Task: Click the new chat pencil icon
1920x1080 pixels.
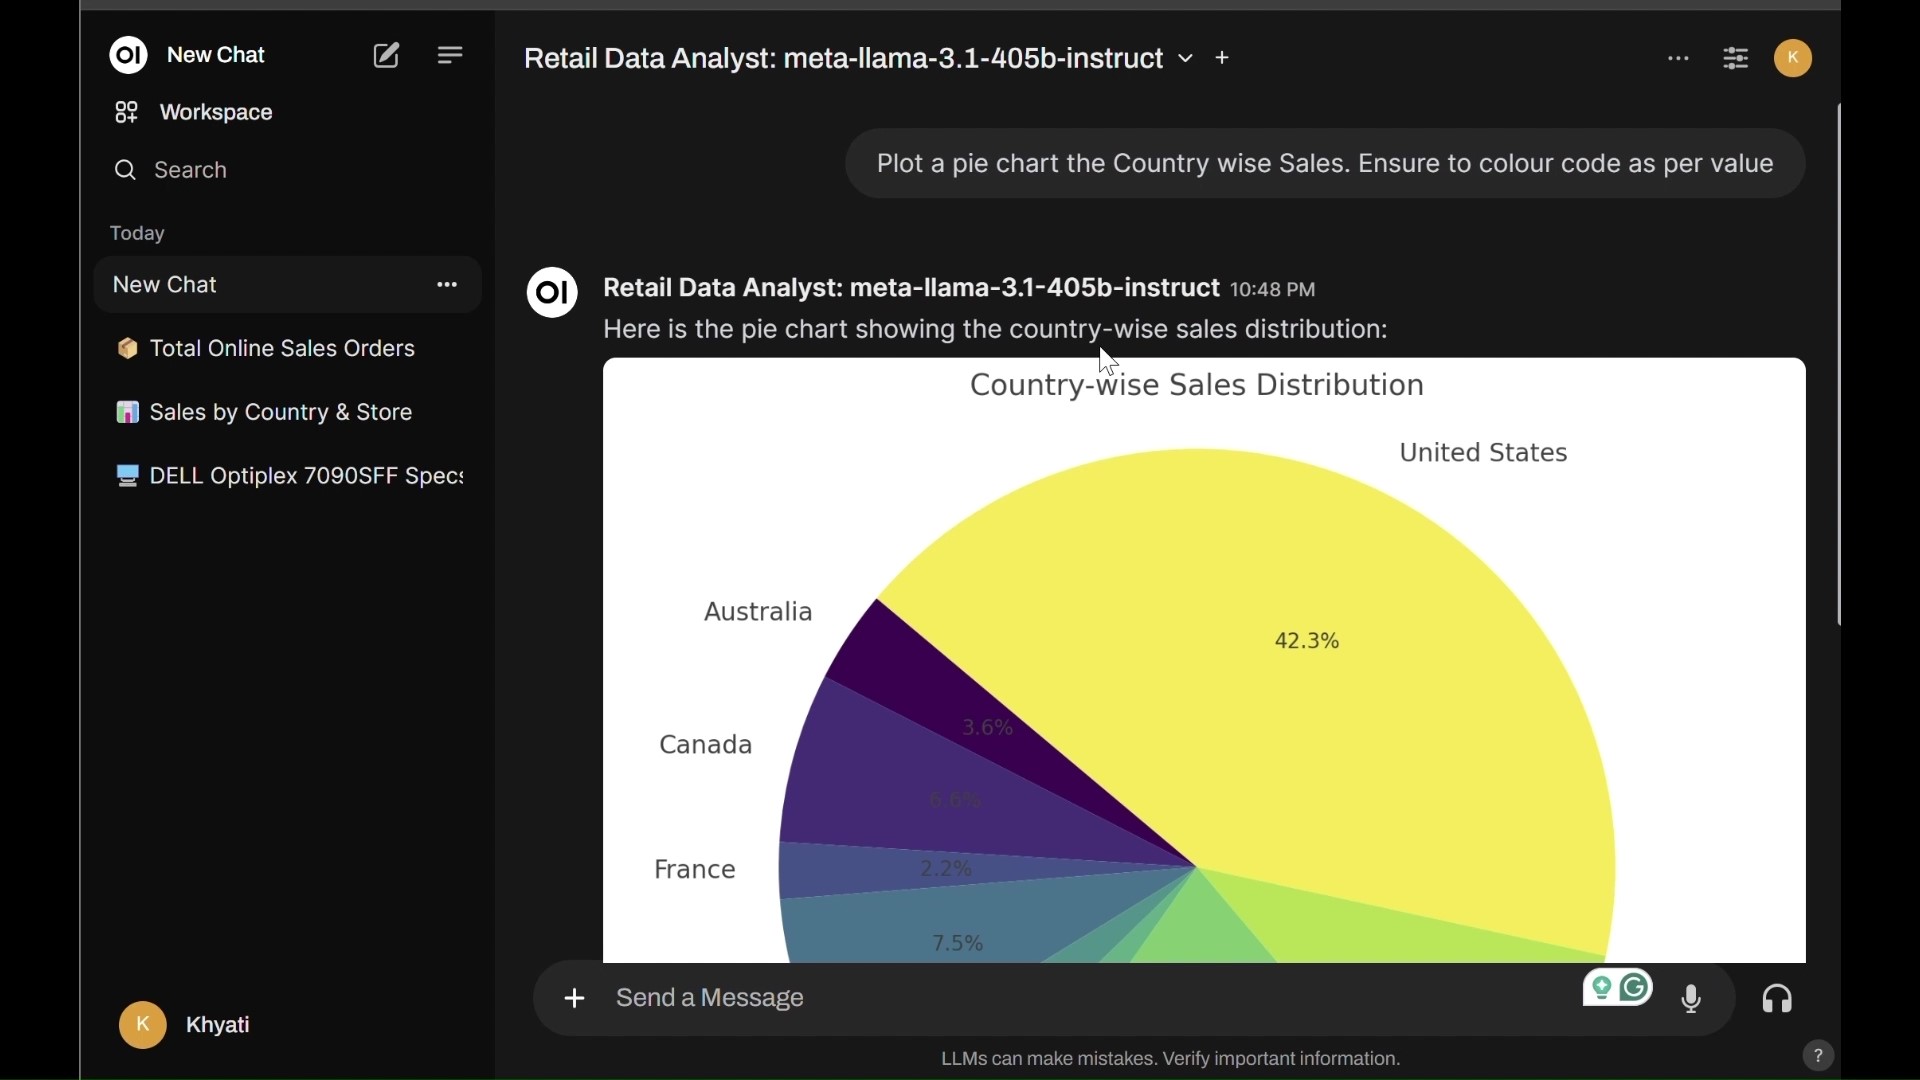Action: coord(387,56)
